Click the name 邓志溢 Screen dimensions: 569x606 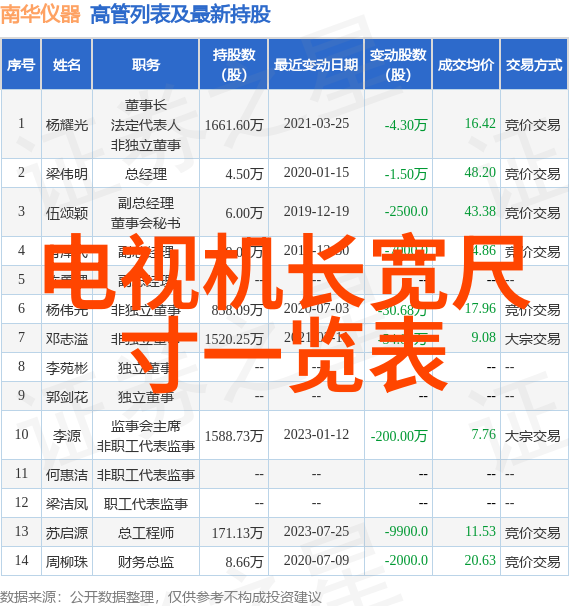coord(67,339)
